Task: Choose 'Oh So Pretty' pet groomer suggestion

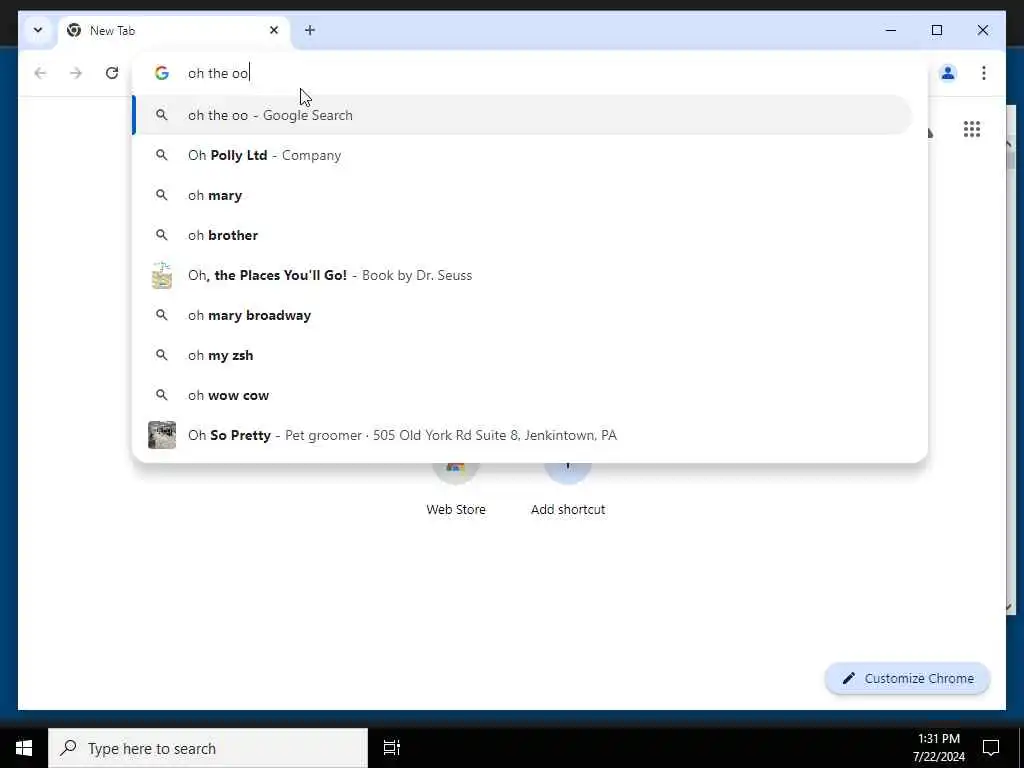Action: coord(522,435)
